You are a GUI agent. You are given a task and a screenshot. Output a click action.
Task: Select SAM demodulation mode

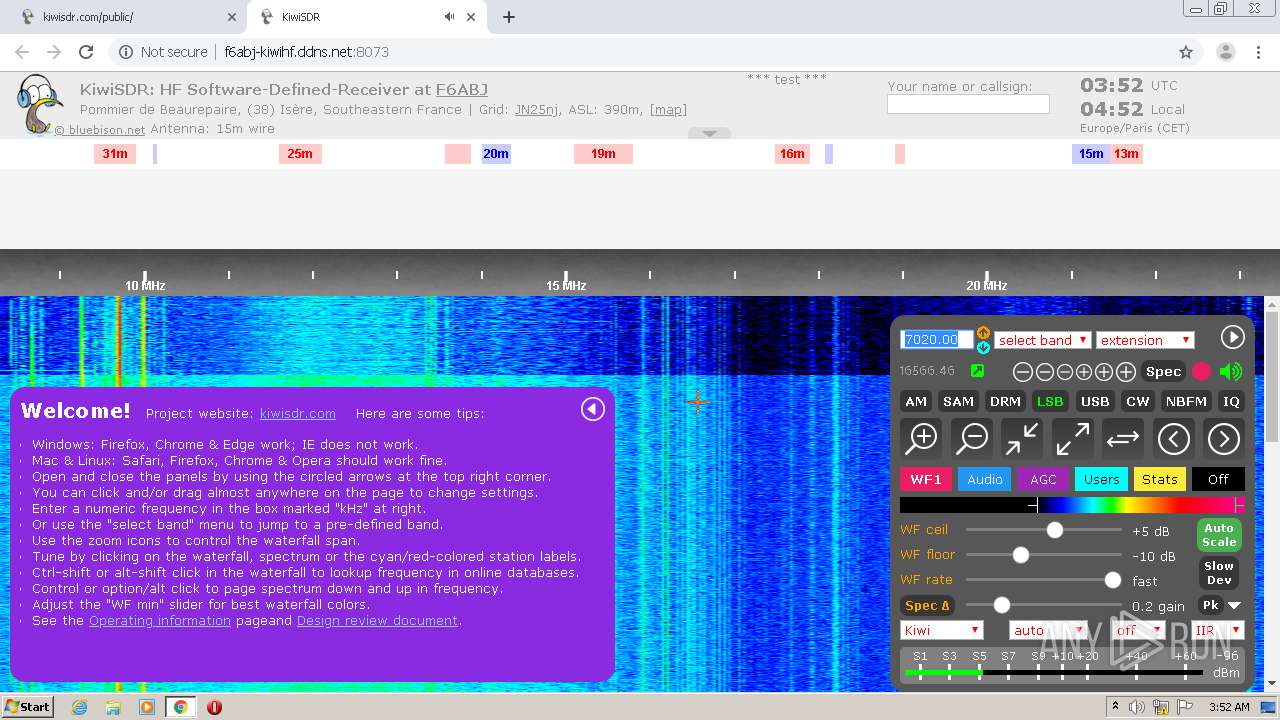click(958, 401)
